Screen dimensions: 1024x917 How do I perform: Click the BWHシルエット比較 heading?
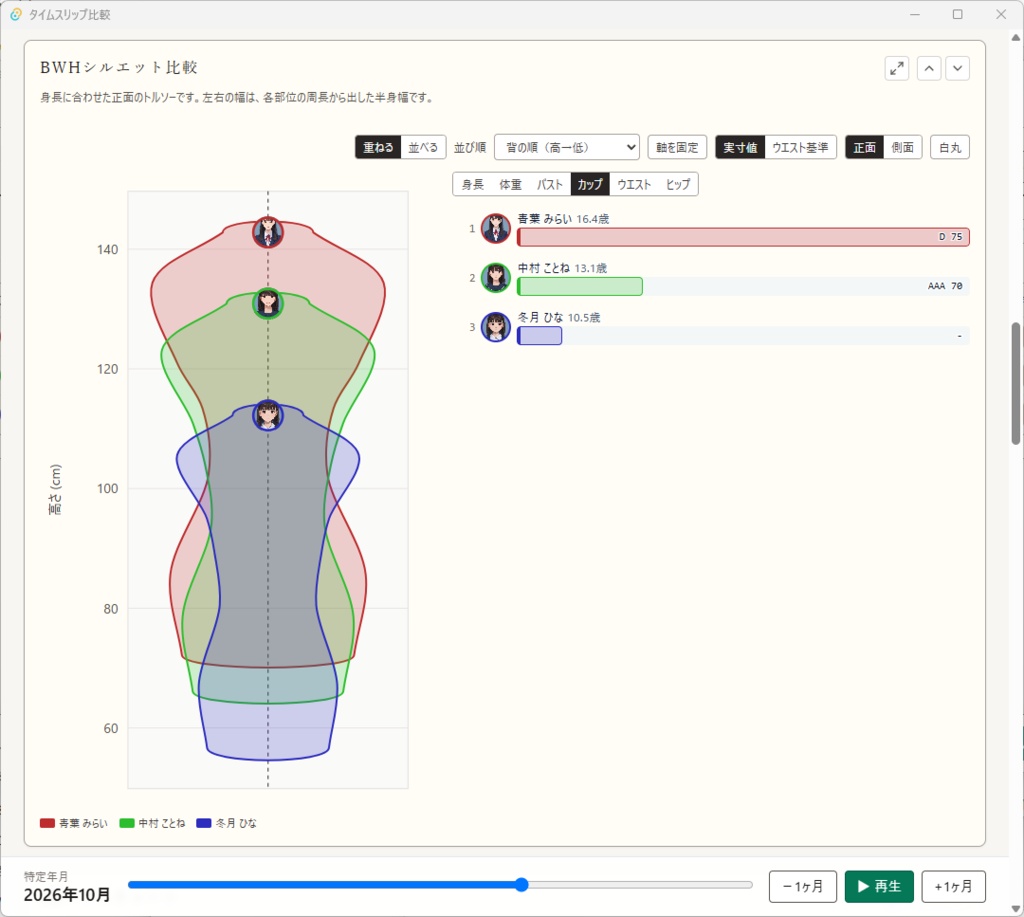pos(119,68)
